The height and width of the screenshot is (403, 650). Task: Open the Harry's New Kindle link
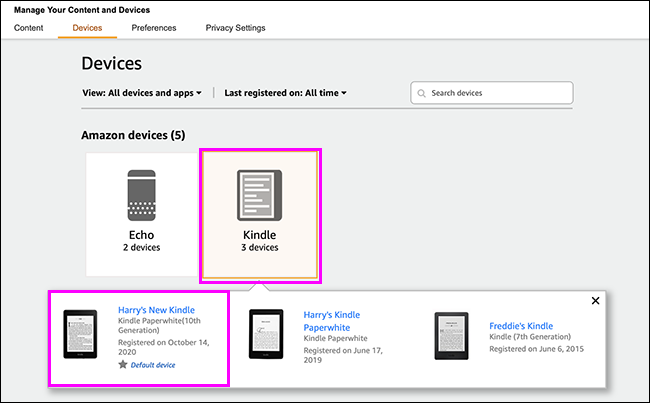click(x=156, y=310)
